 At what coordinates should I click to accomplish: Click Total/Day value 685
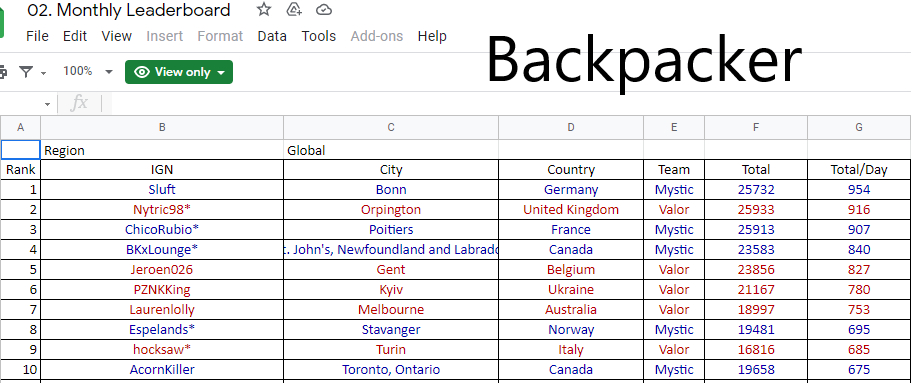click(859, 350)
